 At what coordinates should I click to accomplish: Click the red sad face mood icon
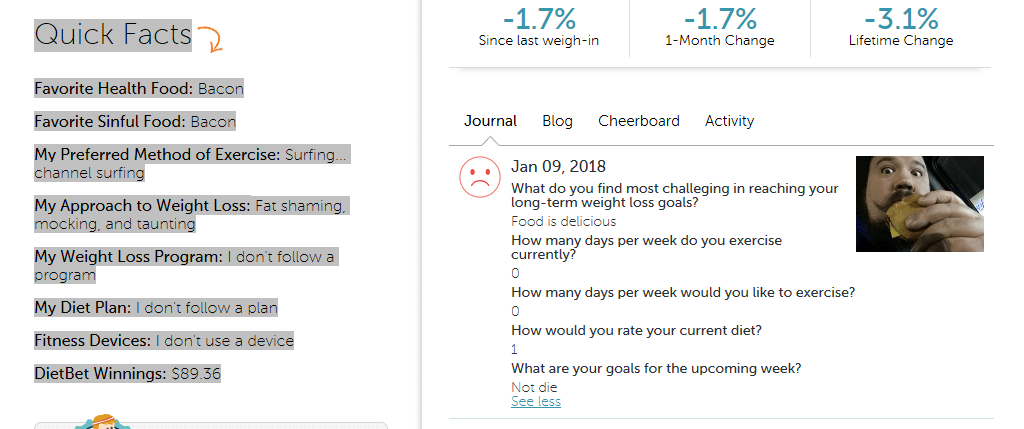[479, 176]
